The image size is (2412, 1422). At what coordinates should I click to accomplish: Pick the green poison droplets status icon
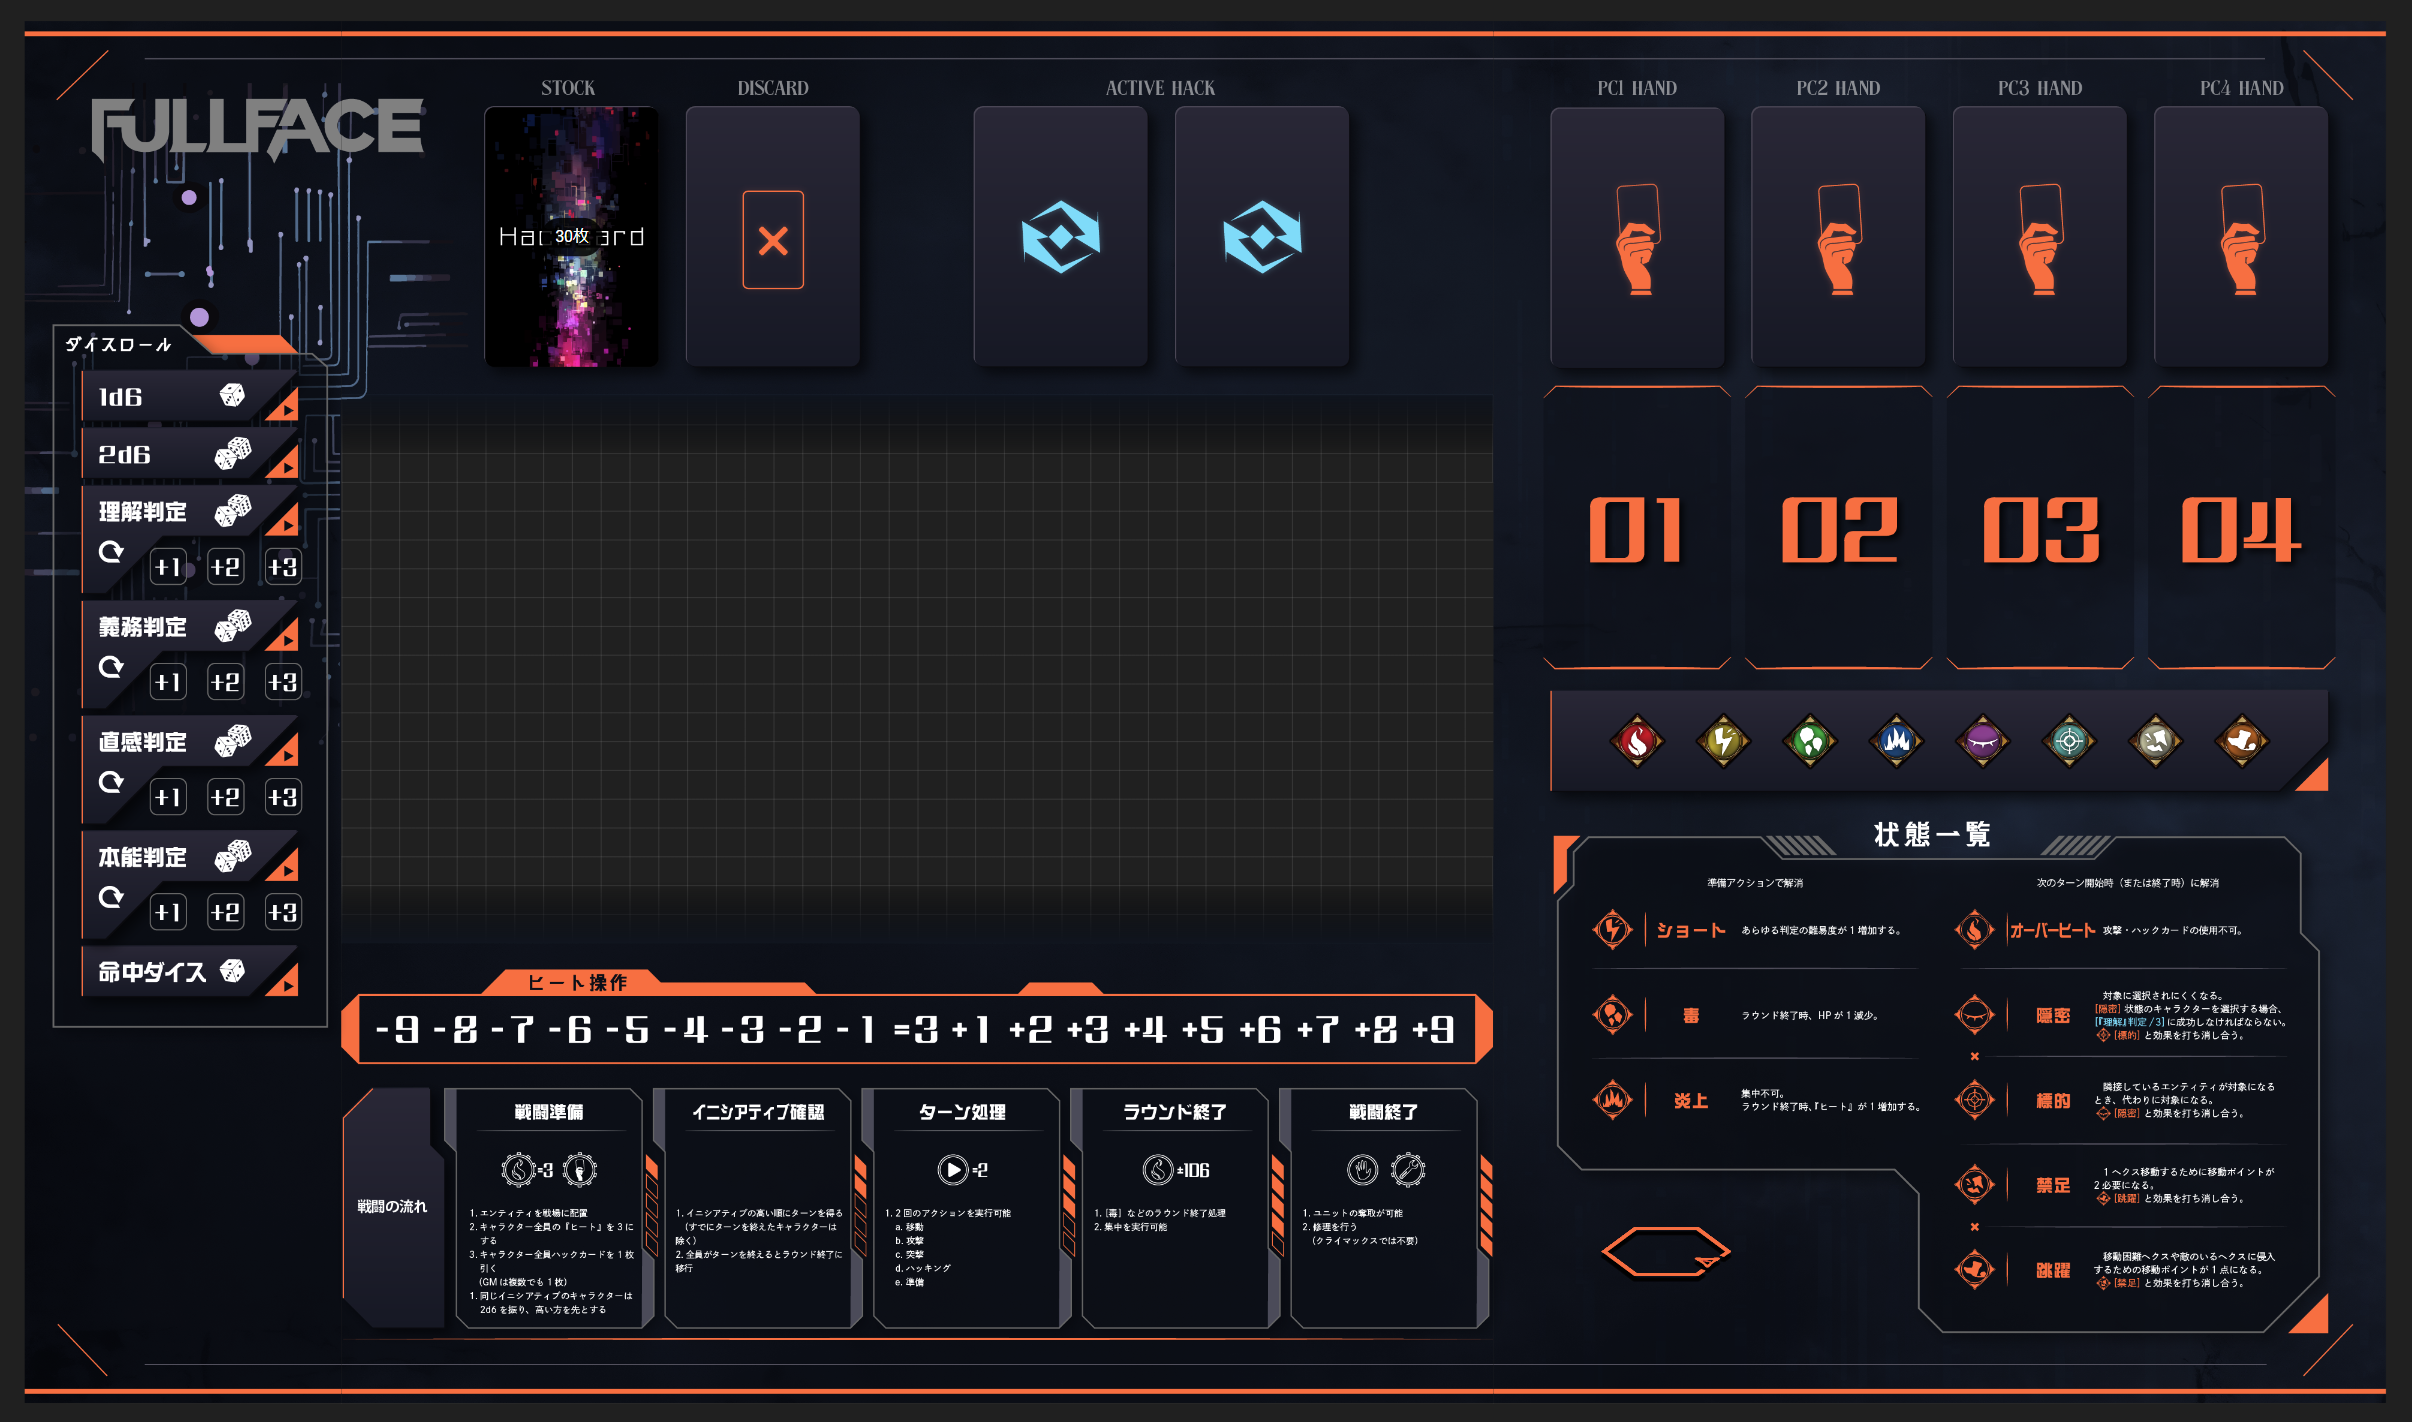click(x=1810, y=741)
